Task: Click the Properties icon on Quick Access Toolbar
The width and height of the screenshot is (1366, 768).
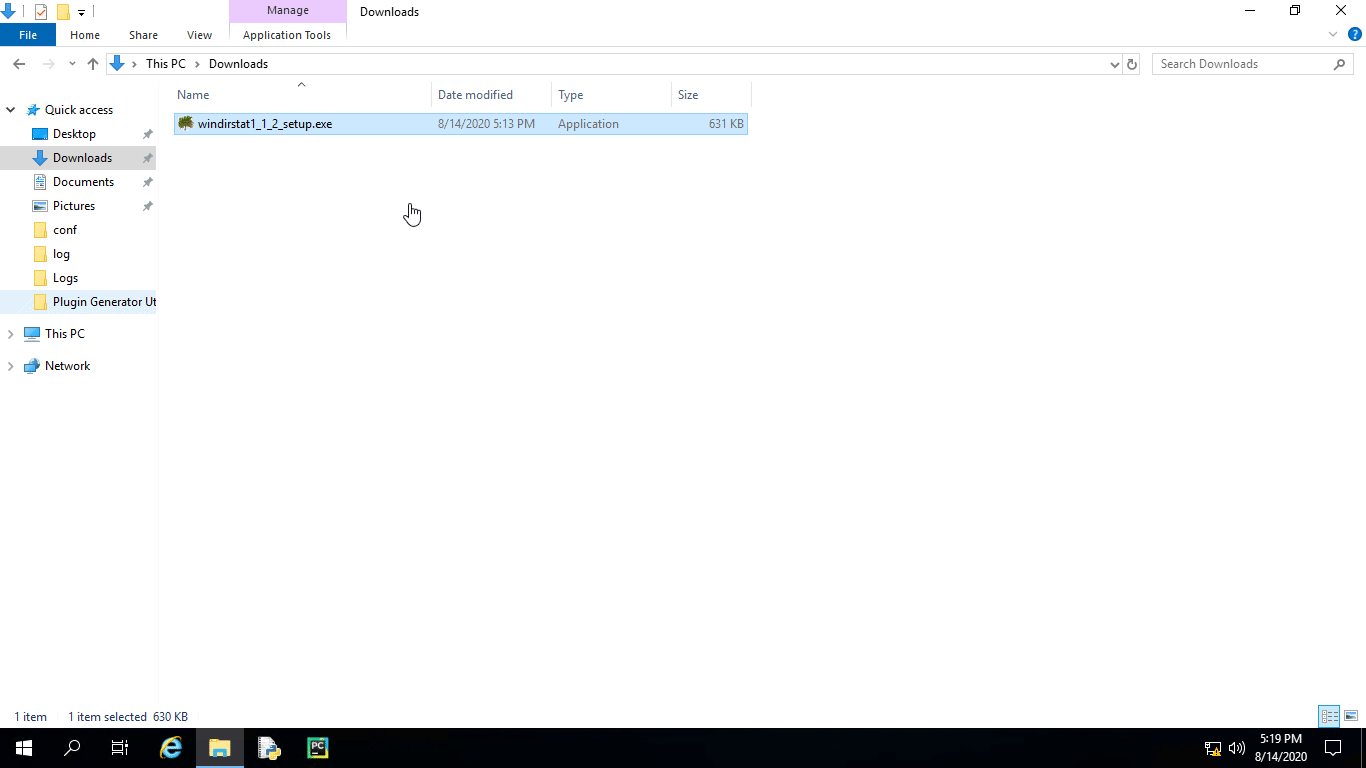Action: click(x=42, y=12)
